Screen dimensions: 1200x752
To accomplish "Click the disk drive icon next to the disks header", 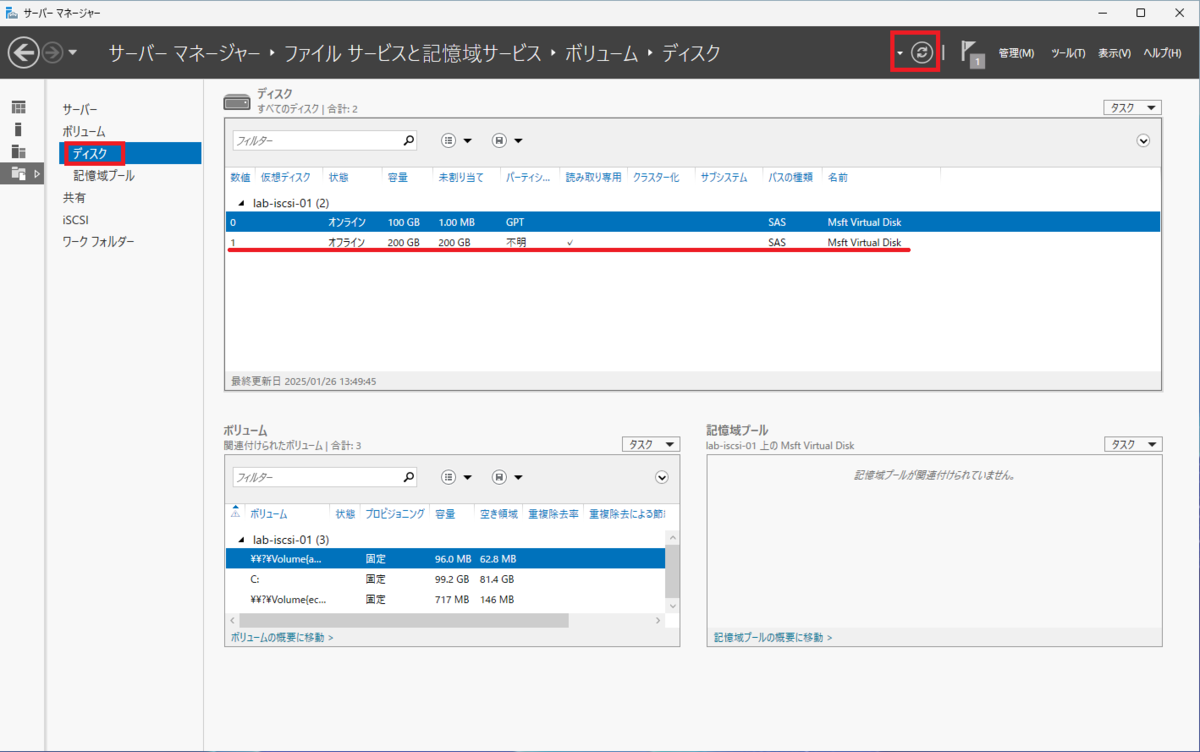I will [237, 101].
